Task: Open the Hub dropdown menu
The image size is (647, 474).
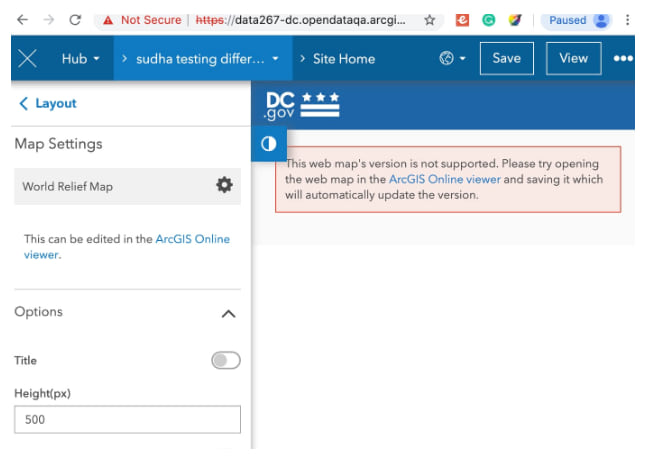Action: [80, 59]
